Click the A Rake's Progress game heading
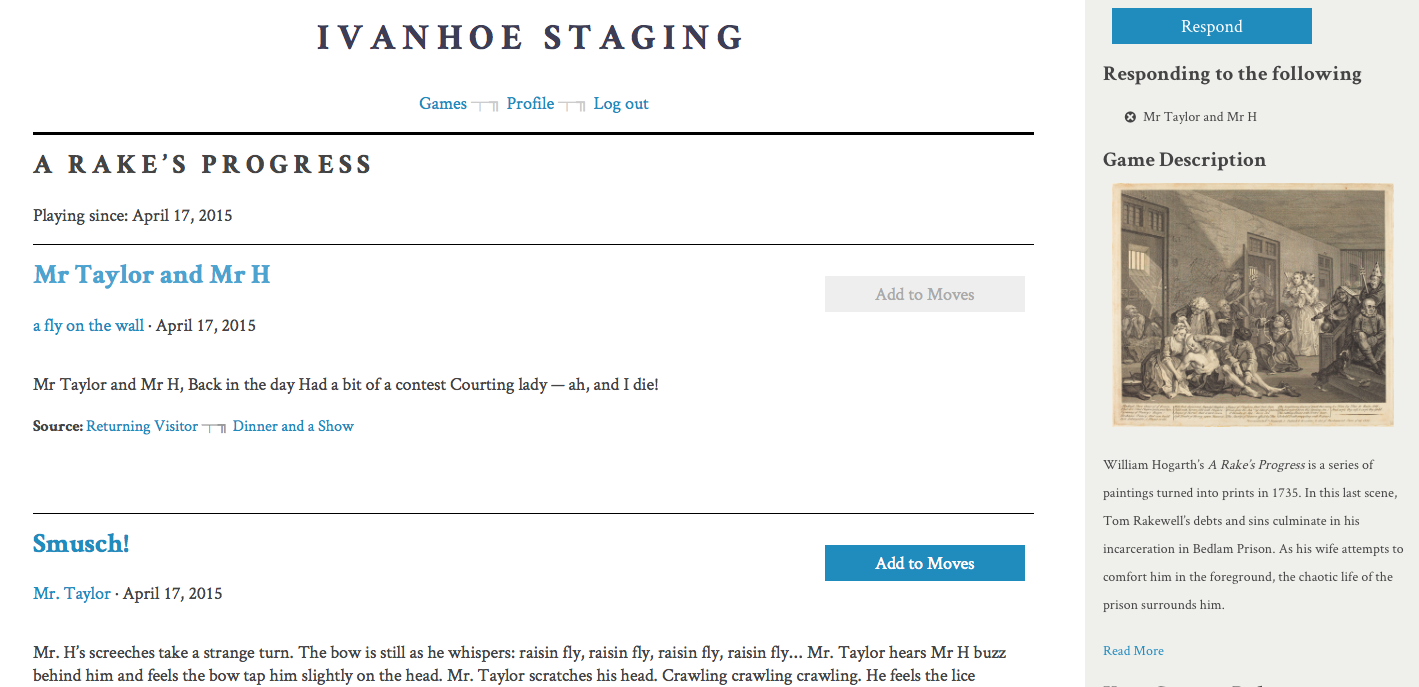The height and width of the screenshot is (687, 1419). coord(203,165)
